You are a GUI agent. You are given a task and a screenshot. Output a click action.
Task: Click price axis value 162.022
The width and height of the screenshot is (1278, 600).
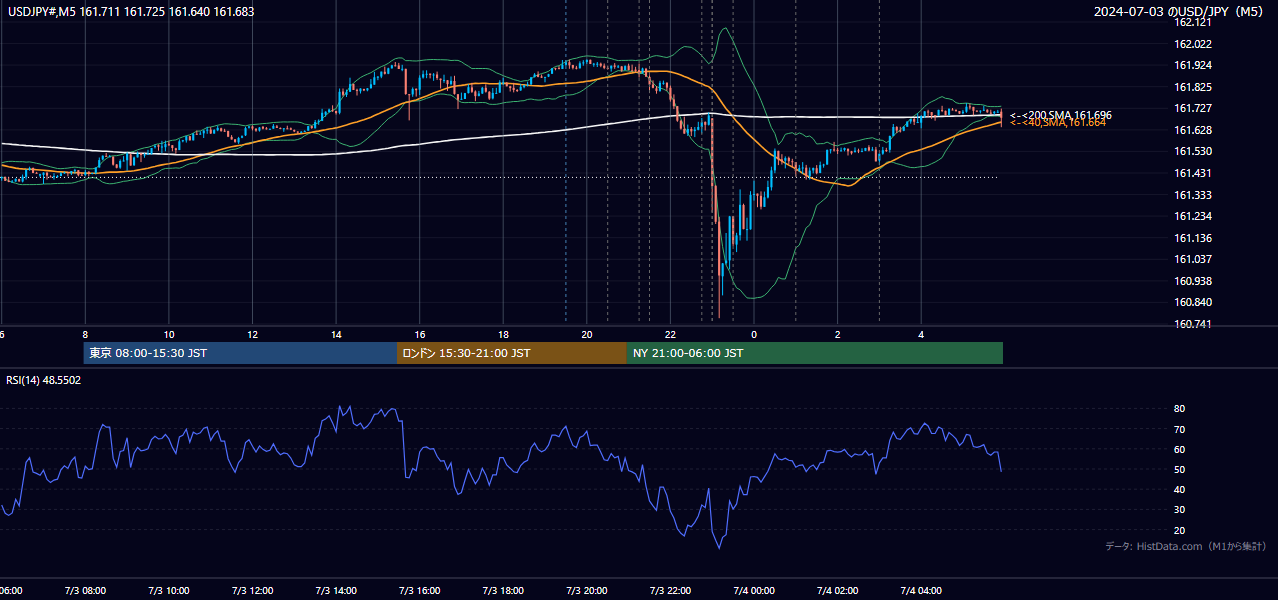[1192, 44]
